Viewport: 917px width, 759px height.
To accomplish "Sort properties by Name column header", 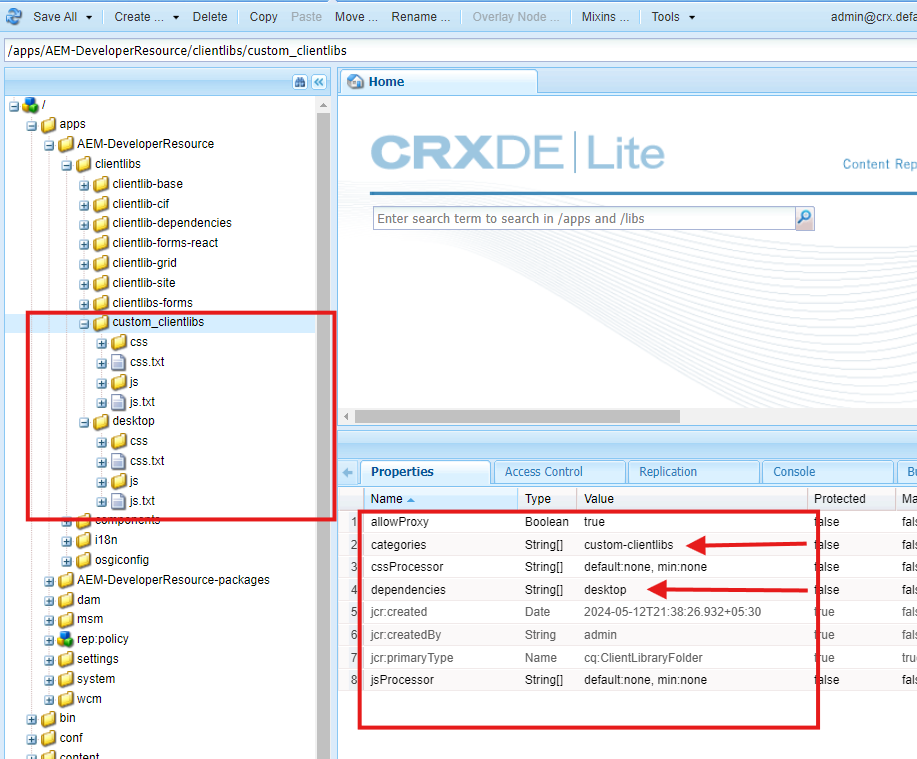I will click(387, 498).
